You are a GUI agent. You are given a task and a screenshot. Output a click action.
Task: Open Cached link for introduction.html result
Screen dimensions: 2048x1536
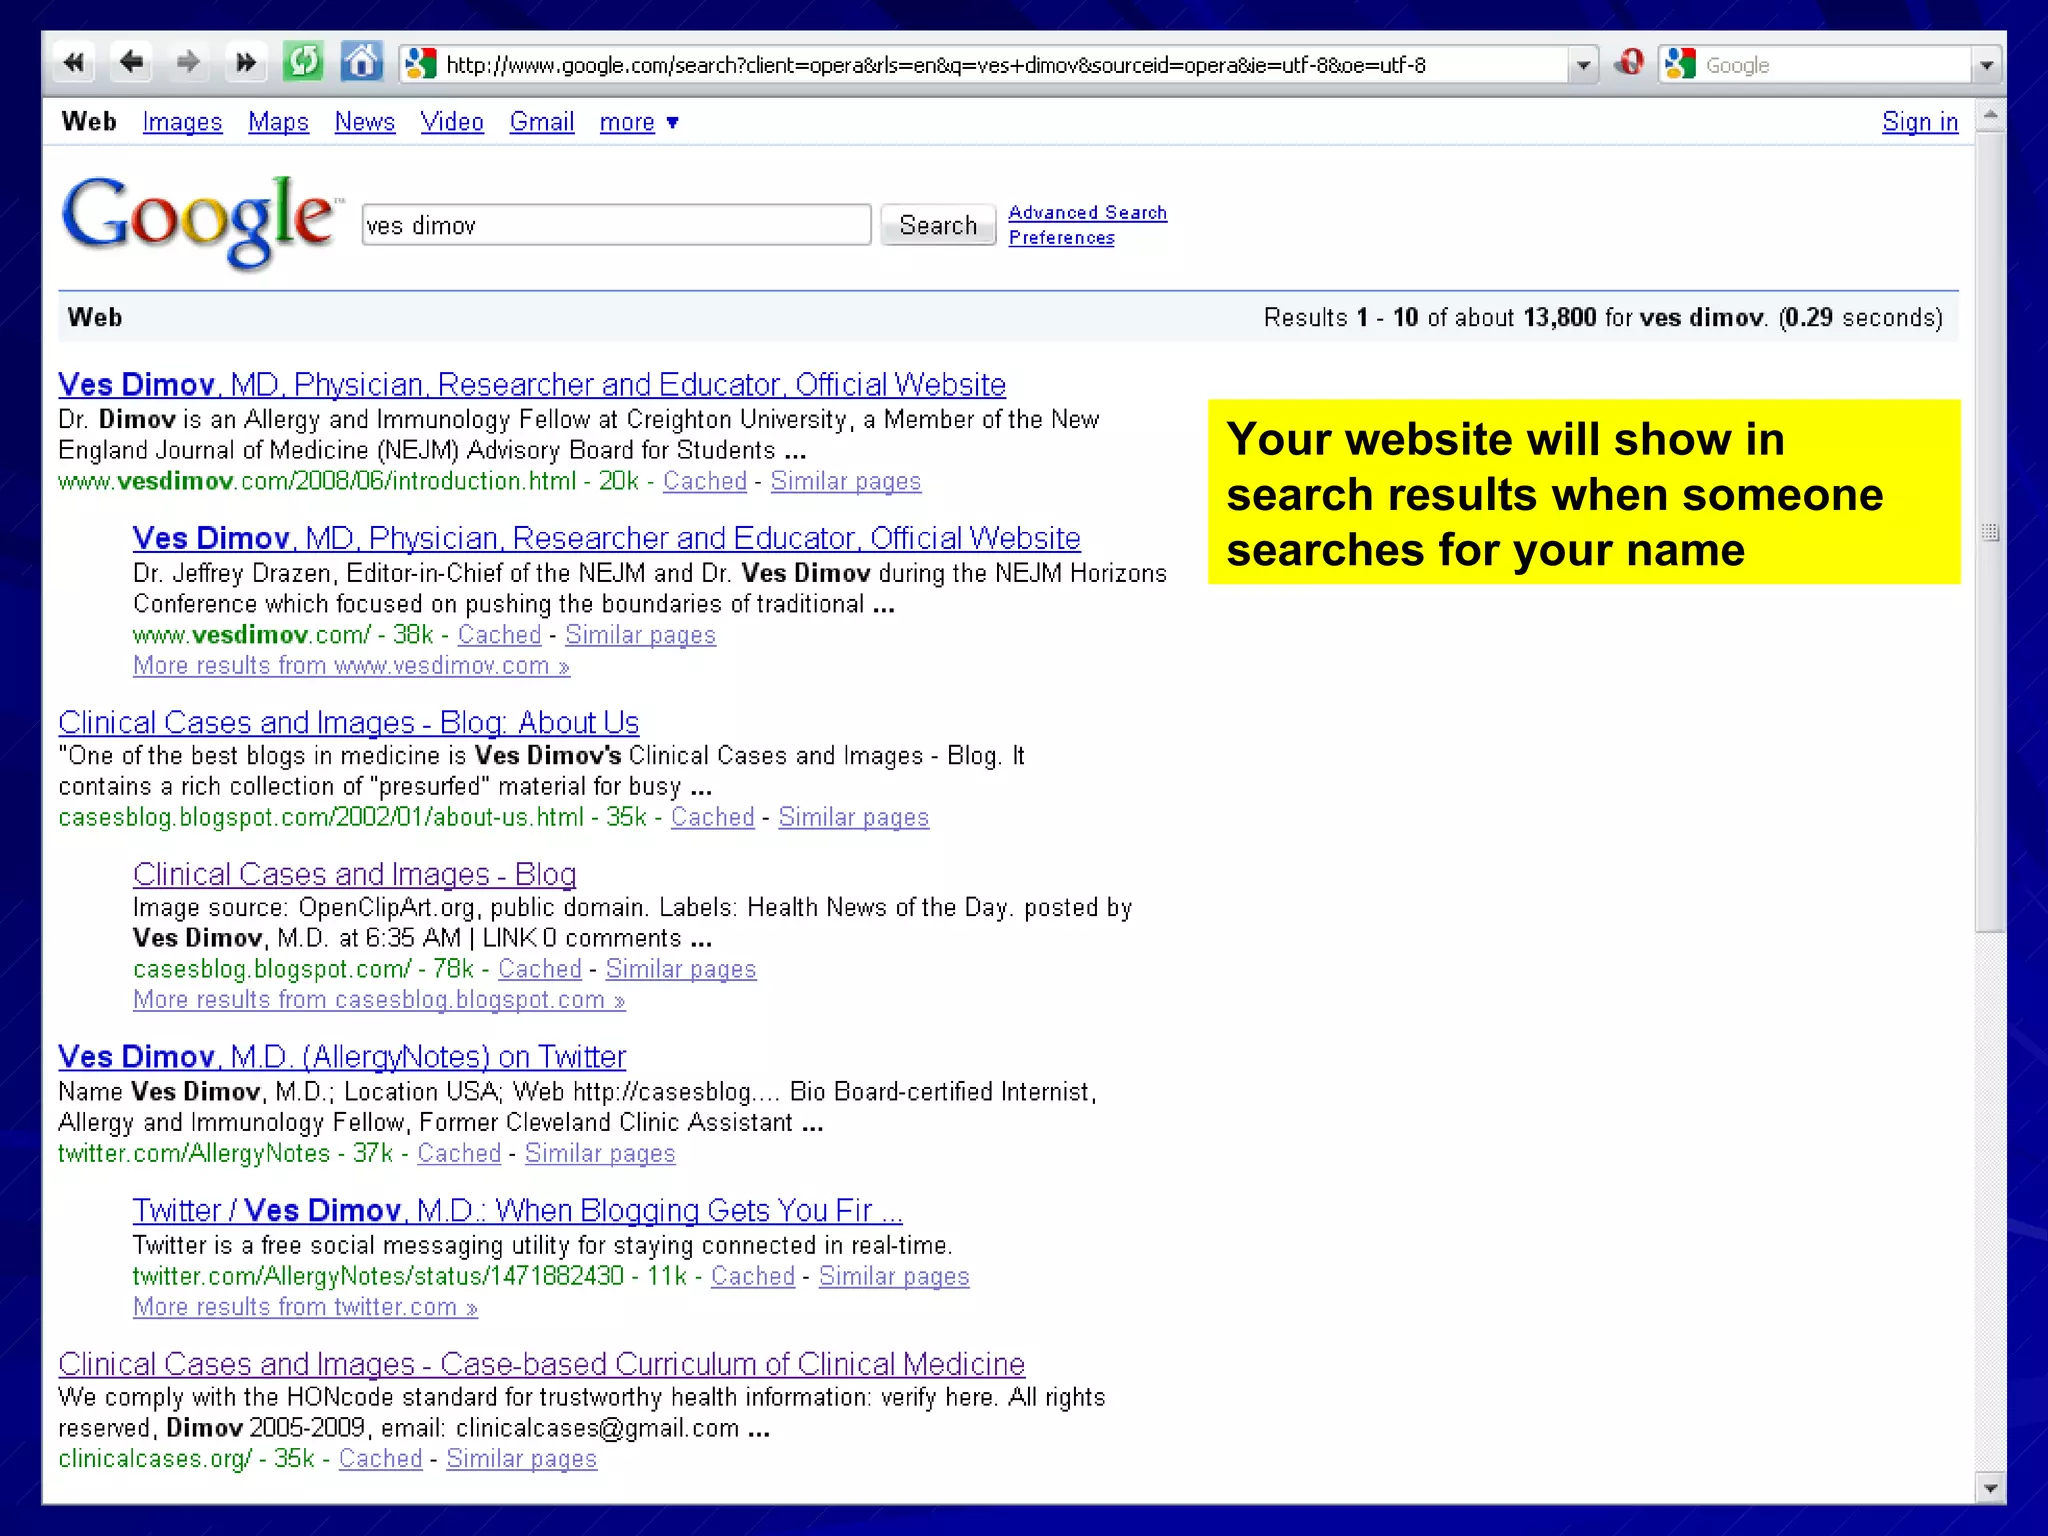705,481
